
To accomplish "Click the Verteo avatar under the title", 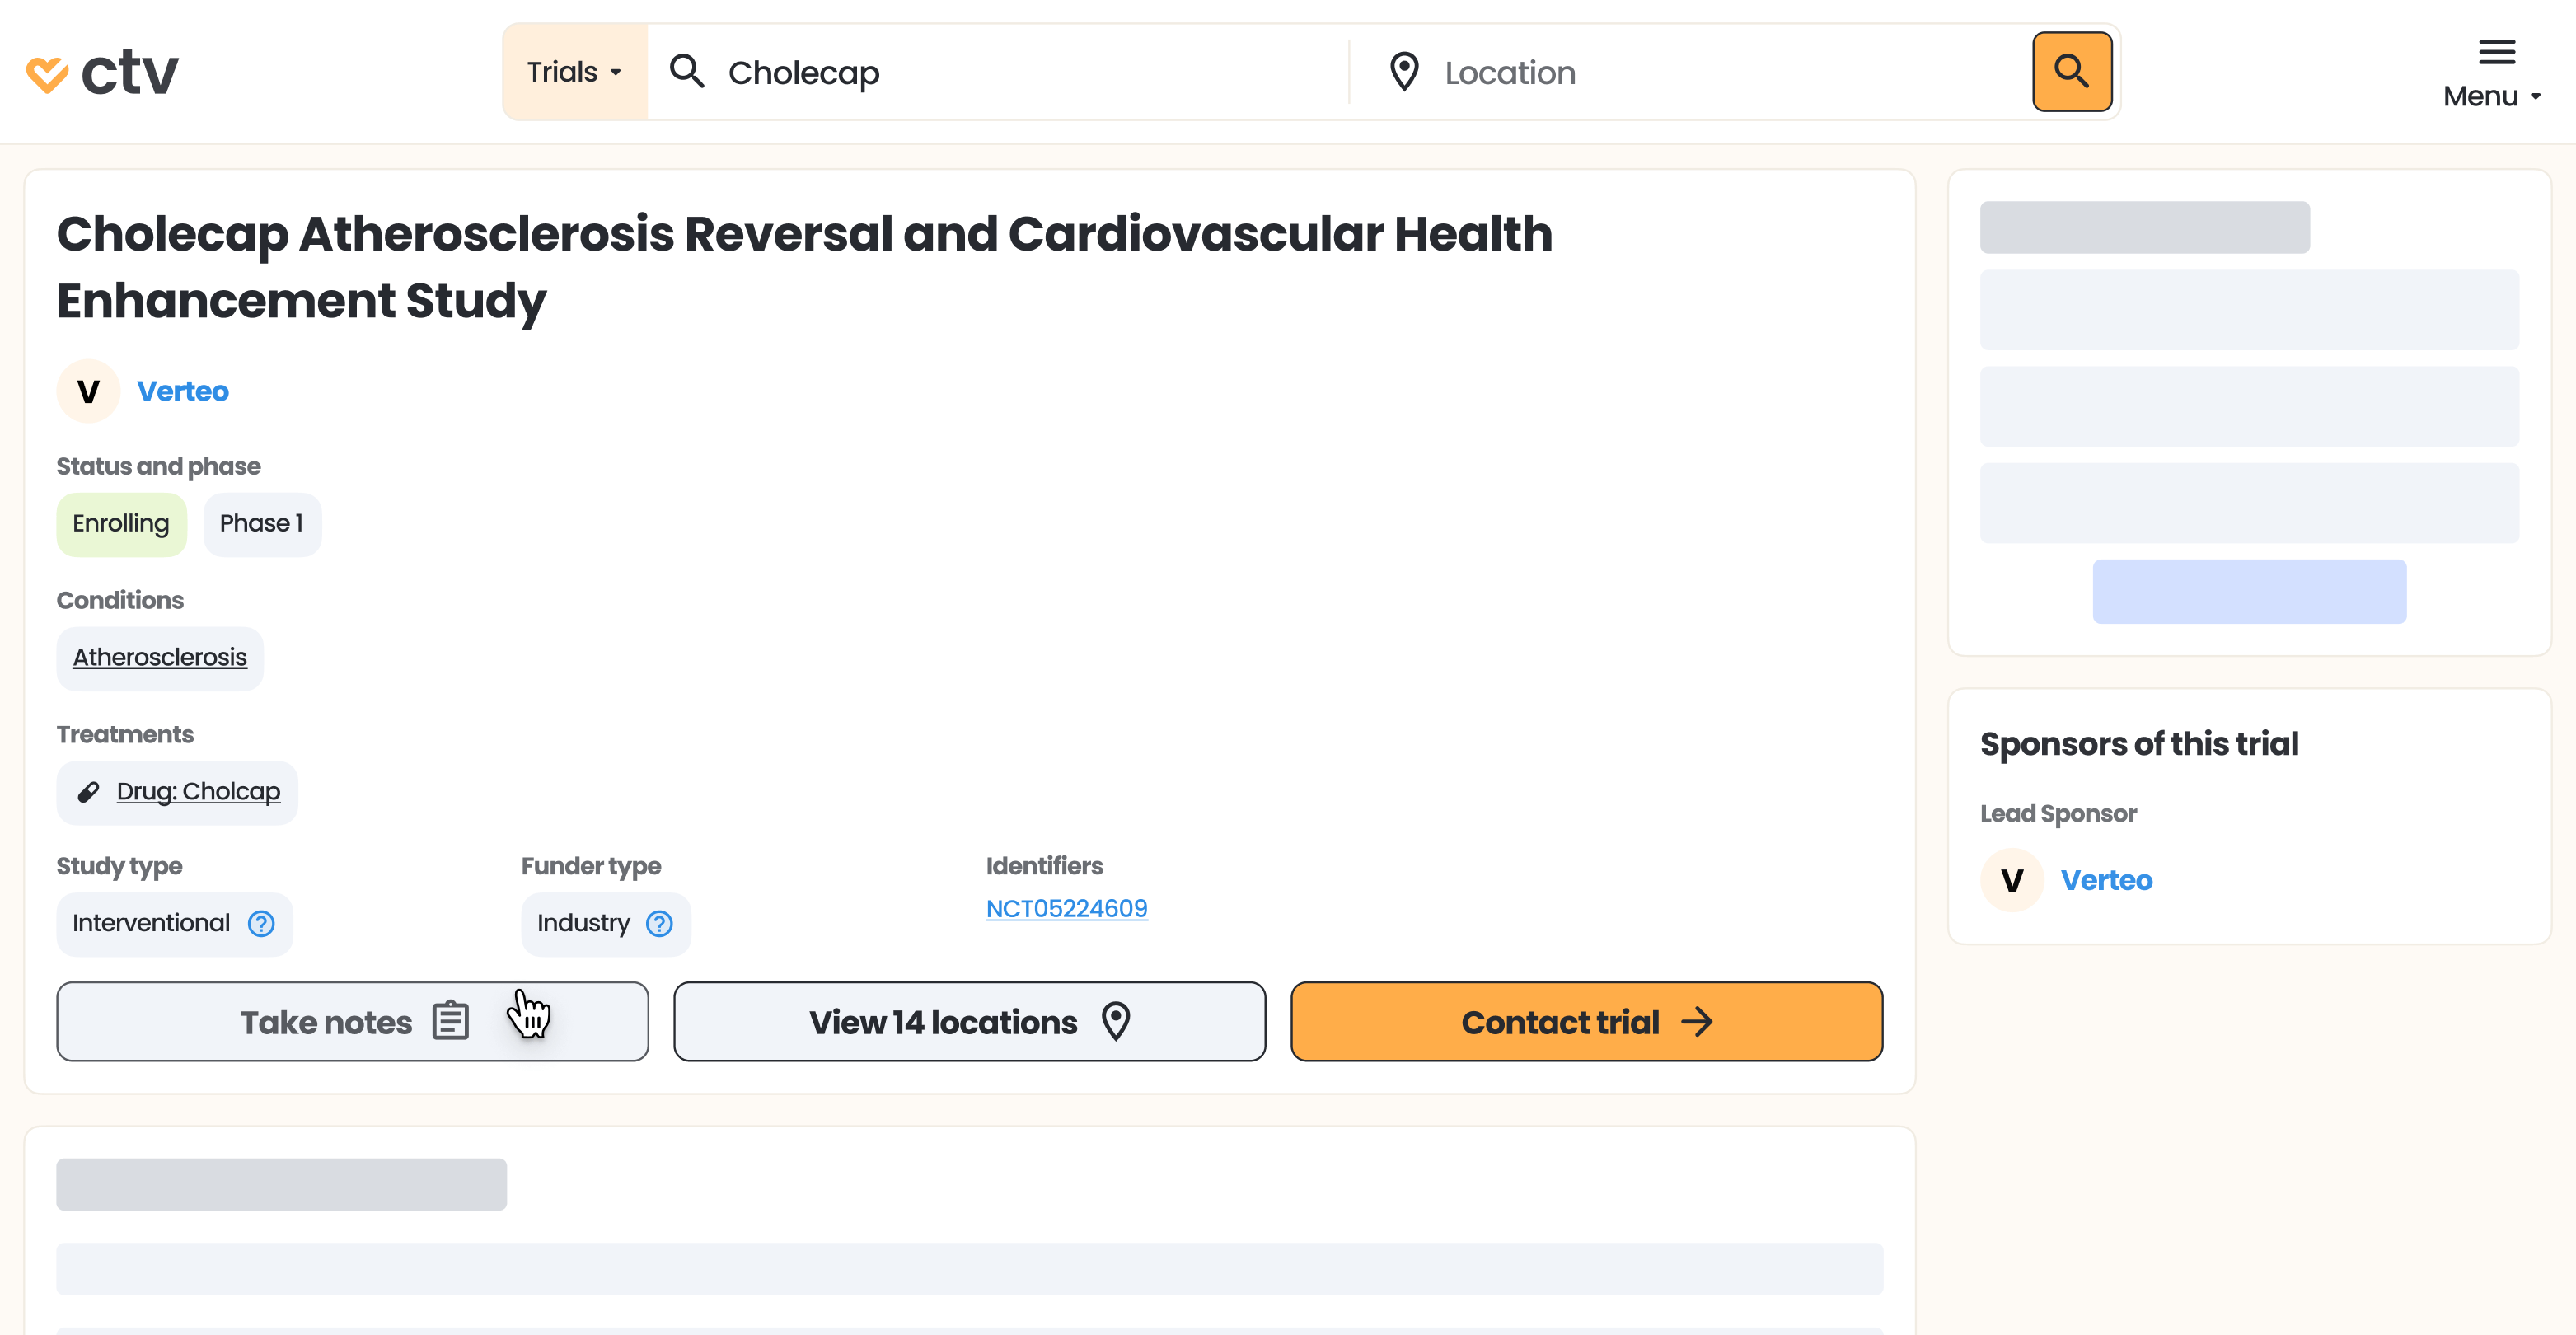I will coord(88,391).
